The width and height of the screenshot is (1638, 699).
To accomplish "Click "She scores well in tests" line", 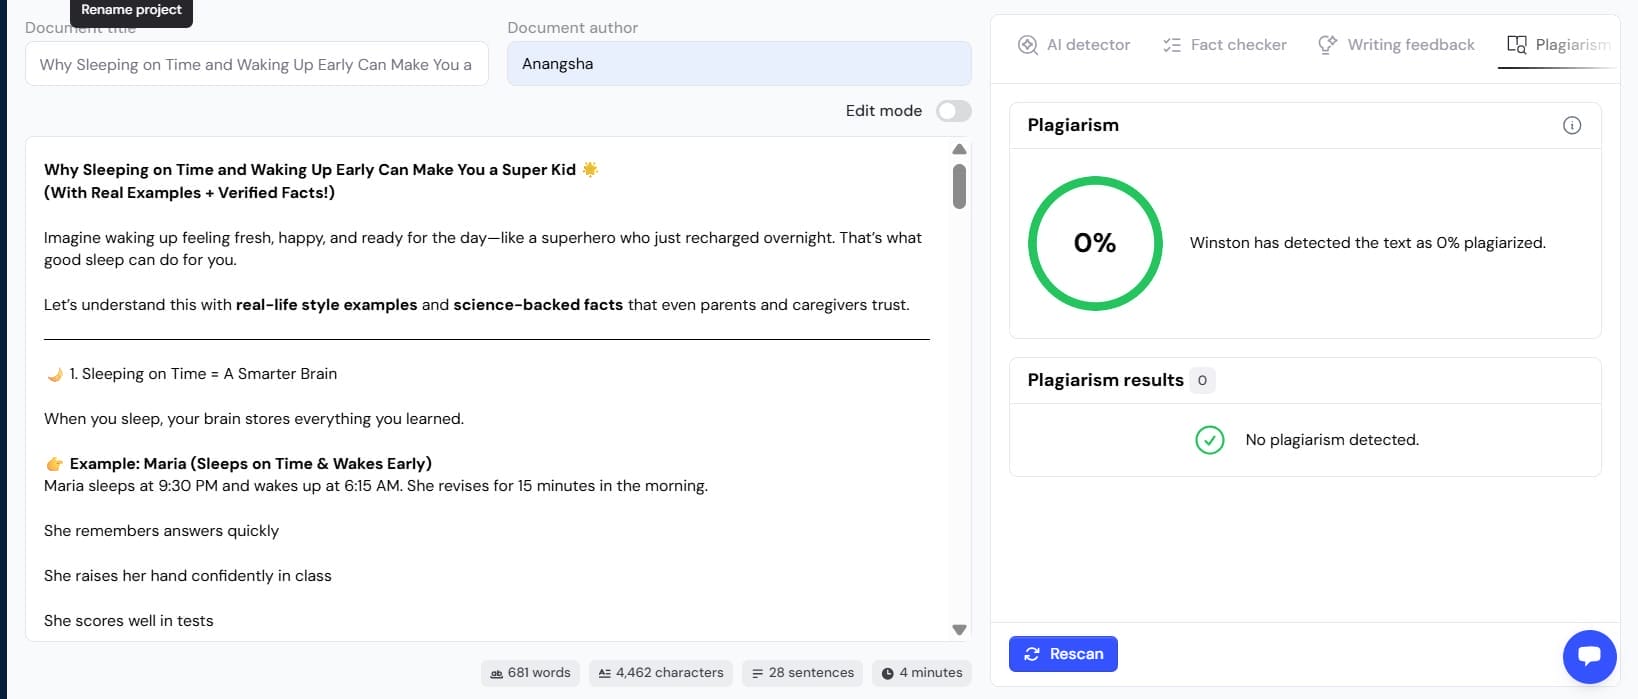I will click(129, 621).
